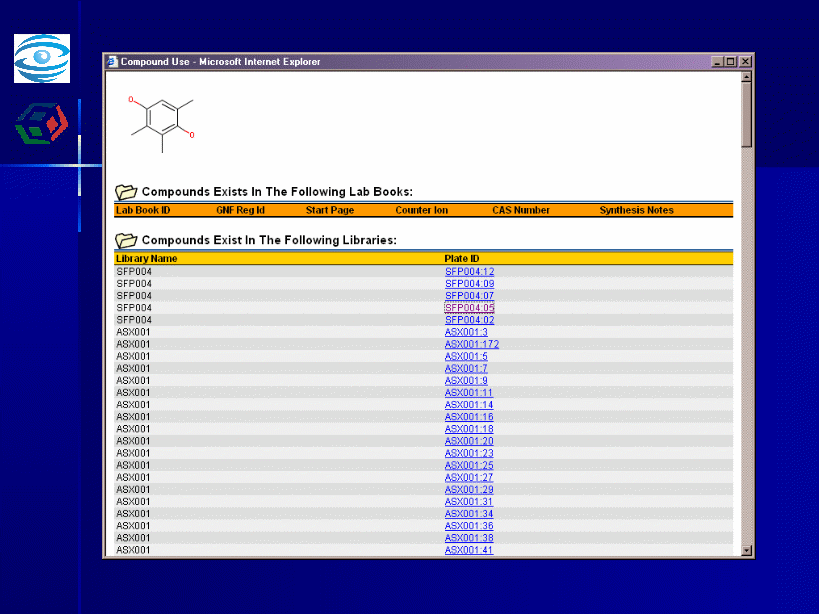Image resolution: width=819 pixels, height=614 pixels.
Task: Open the visited SFP004:05 plate link
Action: pyautogui.click(x=469, y=308)
